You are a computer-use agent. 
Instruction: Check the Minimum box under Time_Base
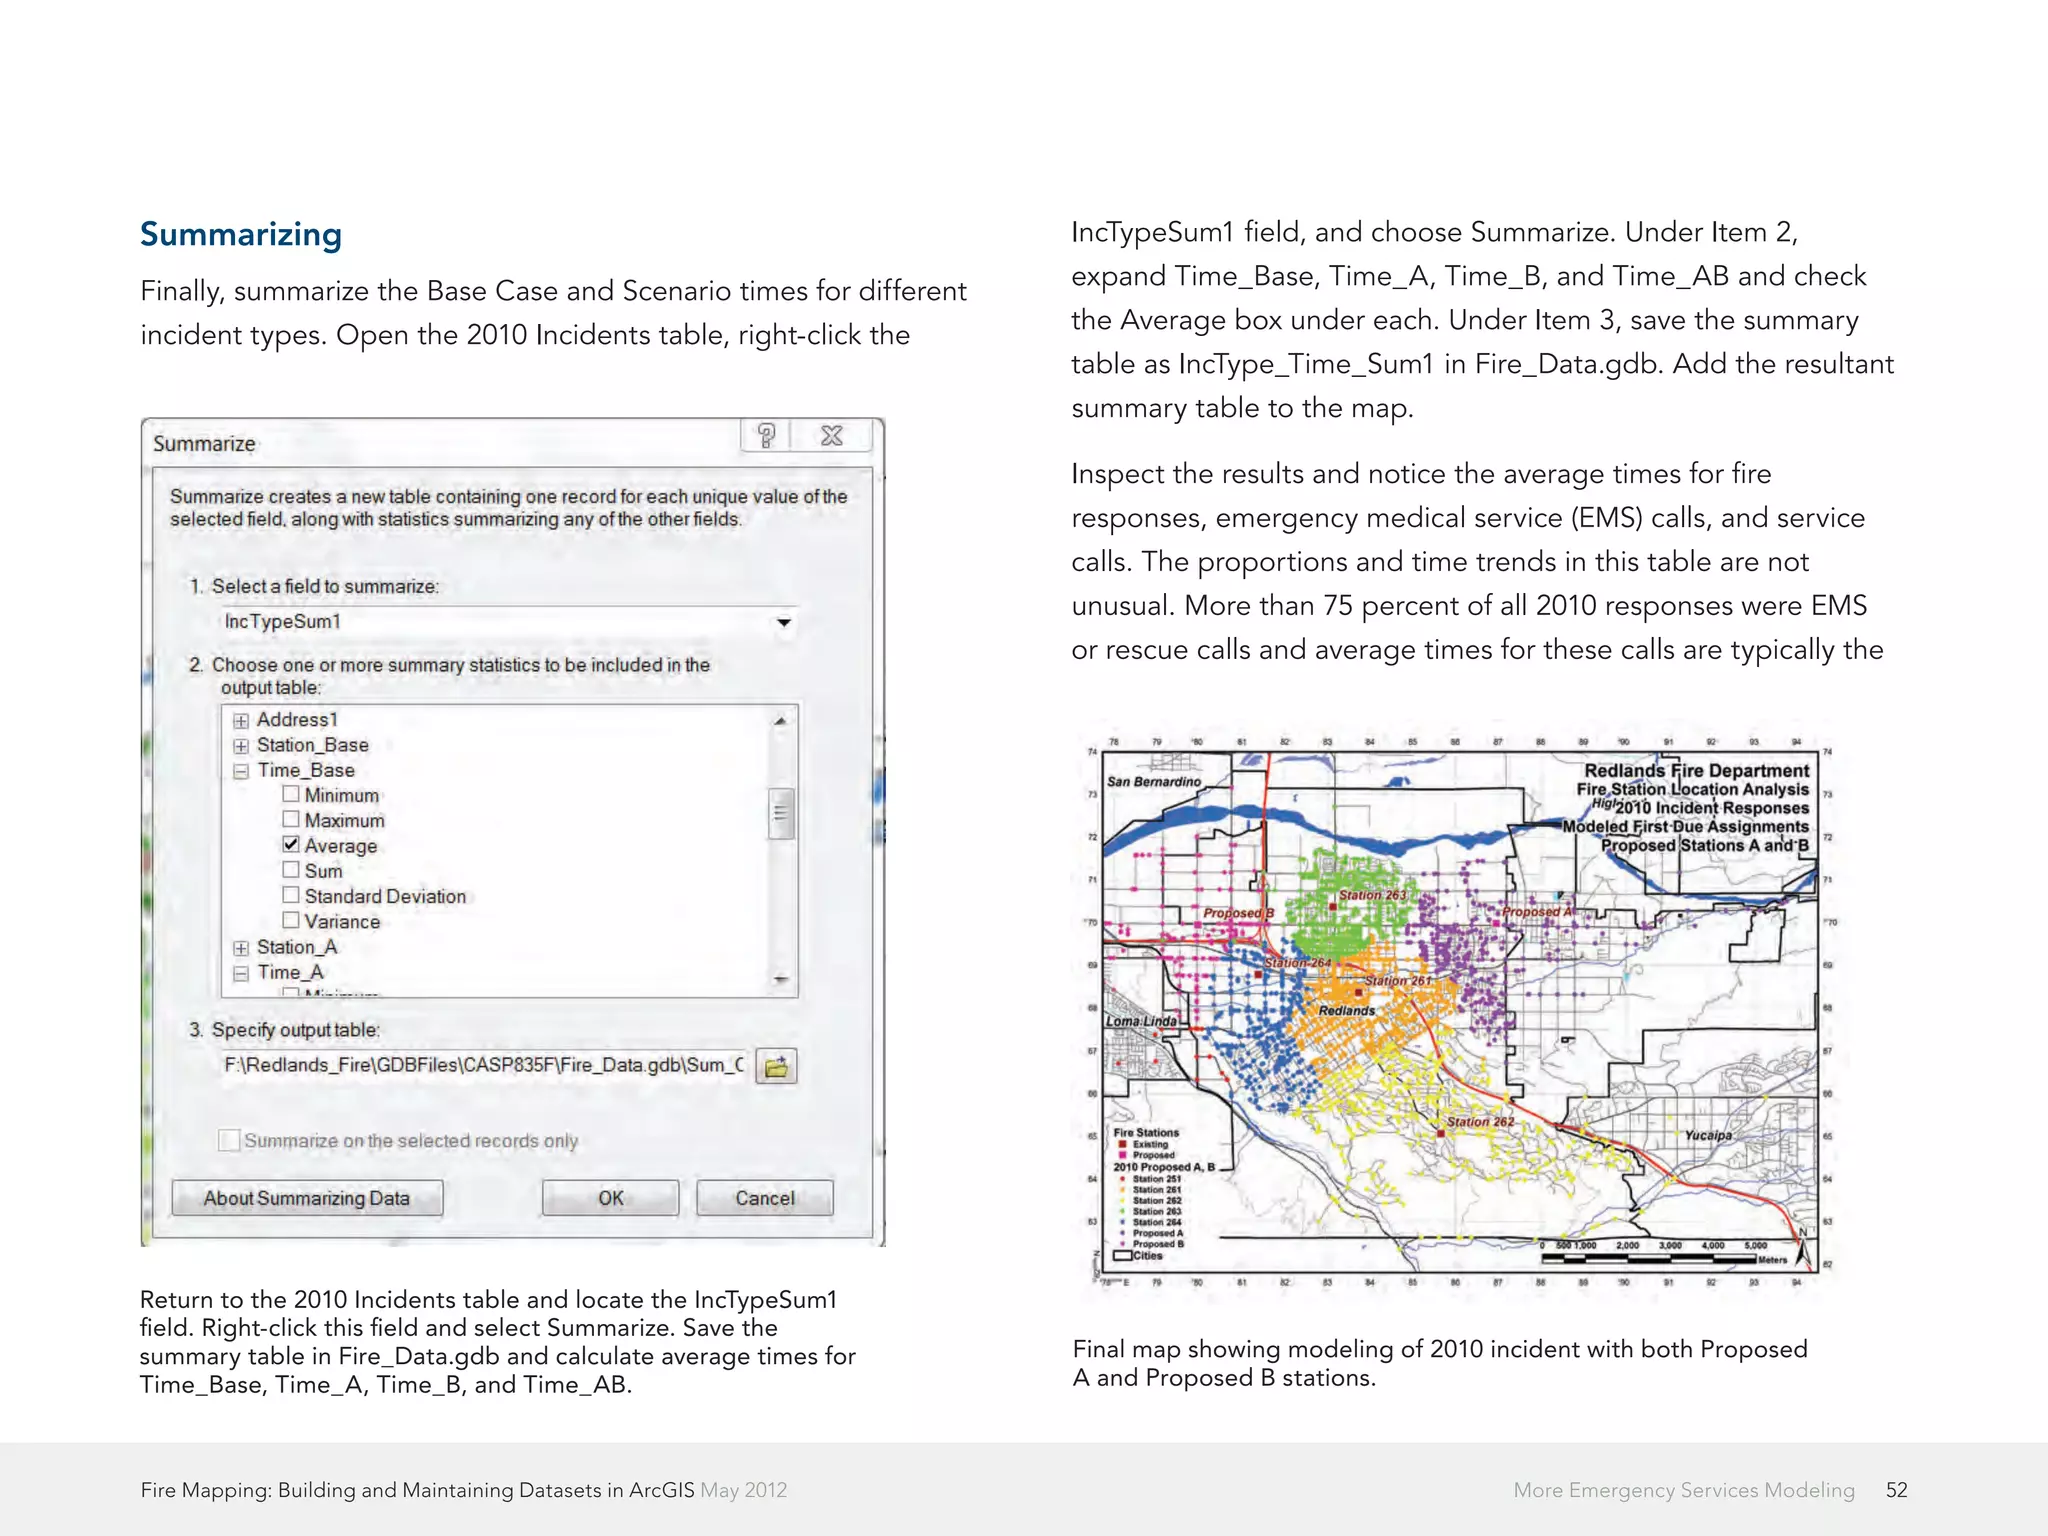291,794
